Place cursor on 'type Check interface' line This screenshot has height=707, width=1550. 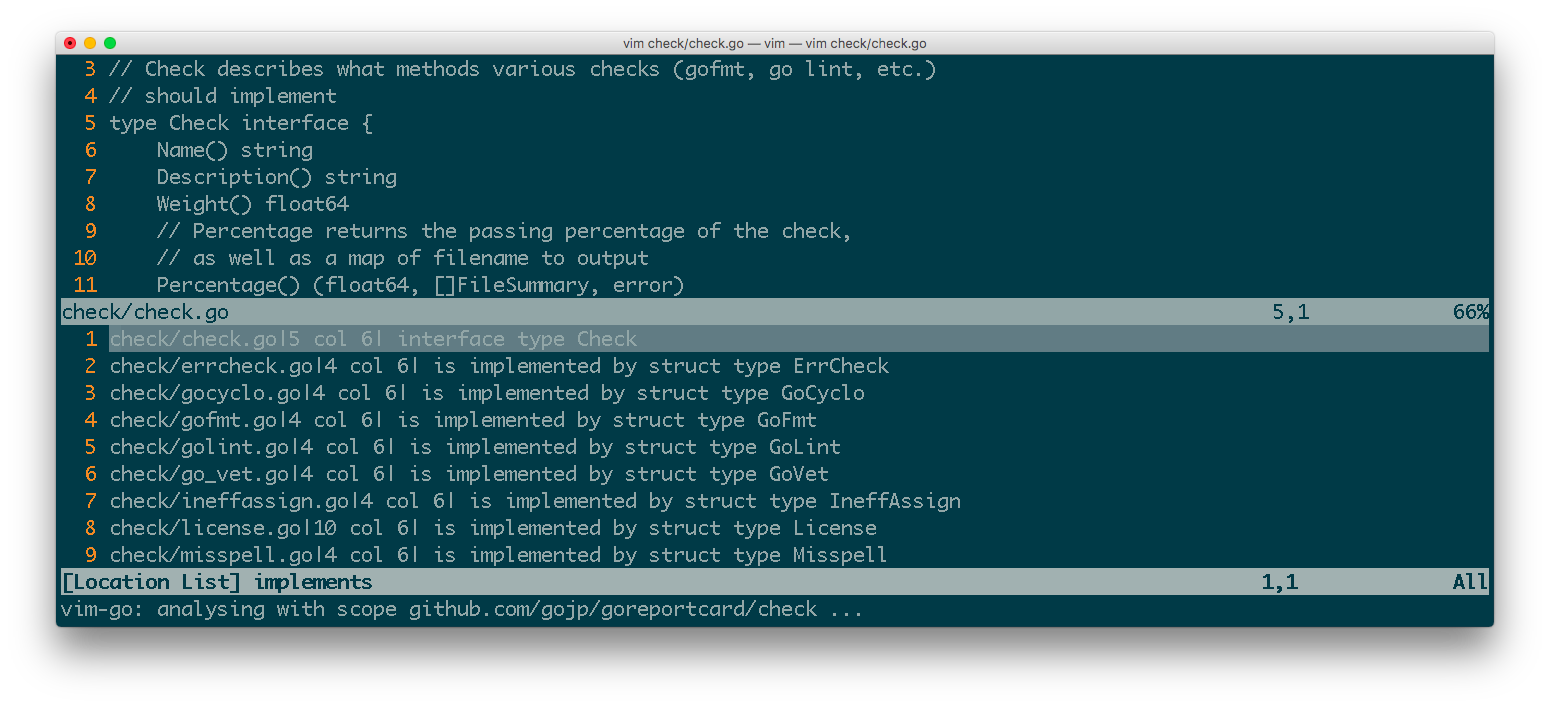coord(229,123)
